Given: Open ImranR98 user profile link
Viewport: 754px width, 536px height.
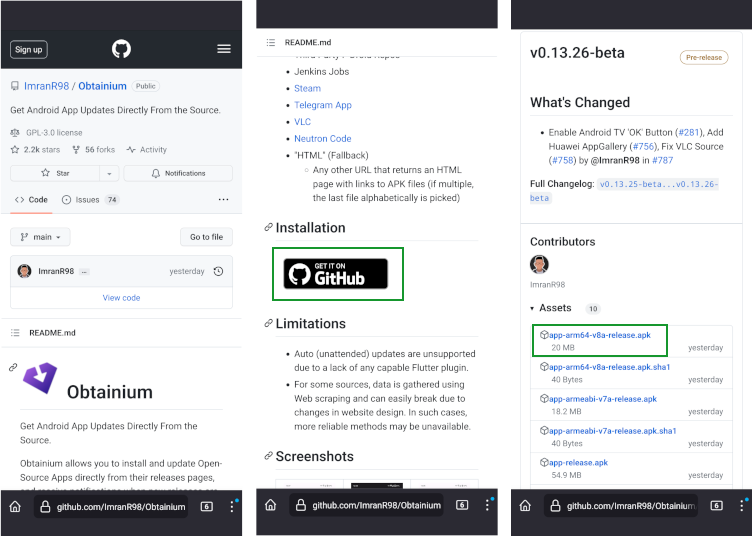Looking at the screenshot, I should coord(47,86).
